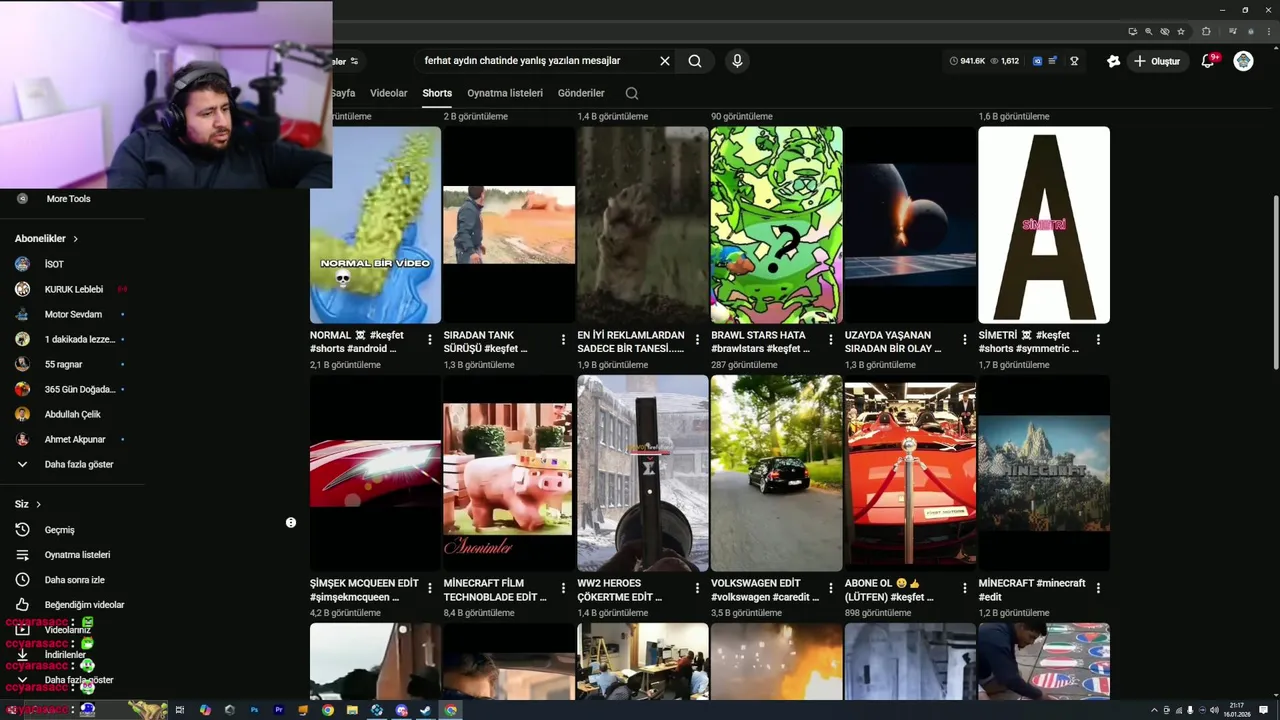This screenshot has height=720, width=1280.
Task: Open options menu for VOLKSWAGEN EDİT short
Action: [831, 588]
